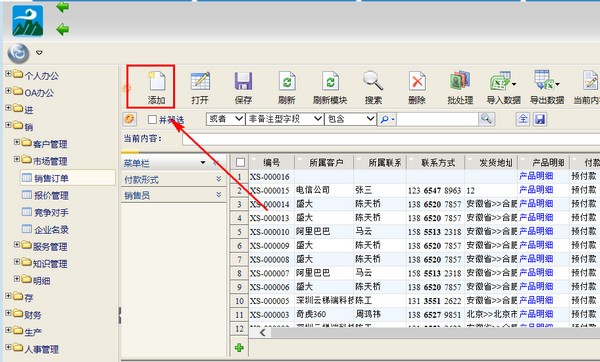The height and width of the screenshot is (362, 600).
Task: Expand the 人事管理 tree folder
Action: tap(8, 347)
